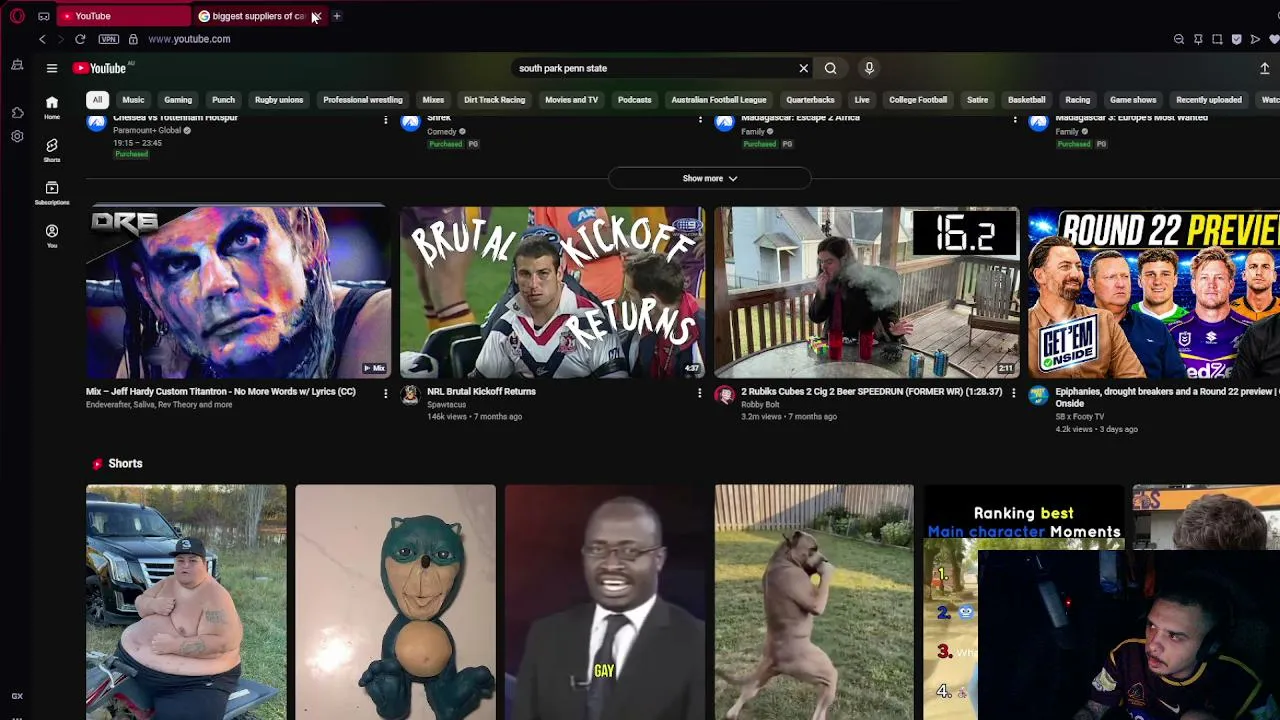Select the Quarterbacks filter chip
Image resolution: width=1280 pixels, height=720 pixels.
coord(810,100)
